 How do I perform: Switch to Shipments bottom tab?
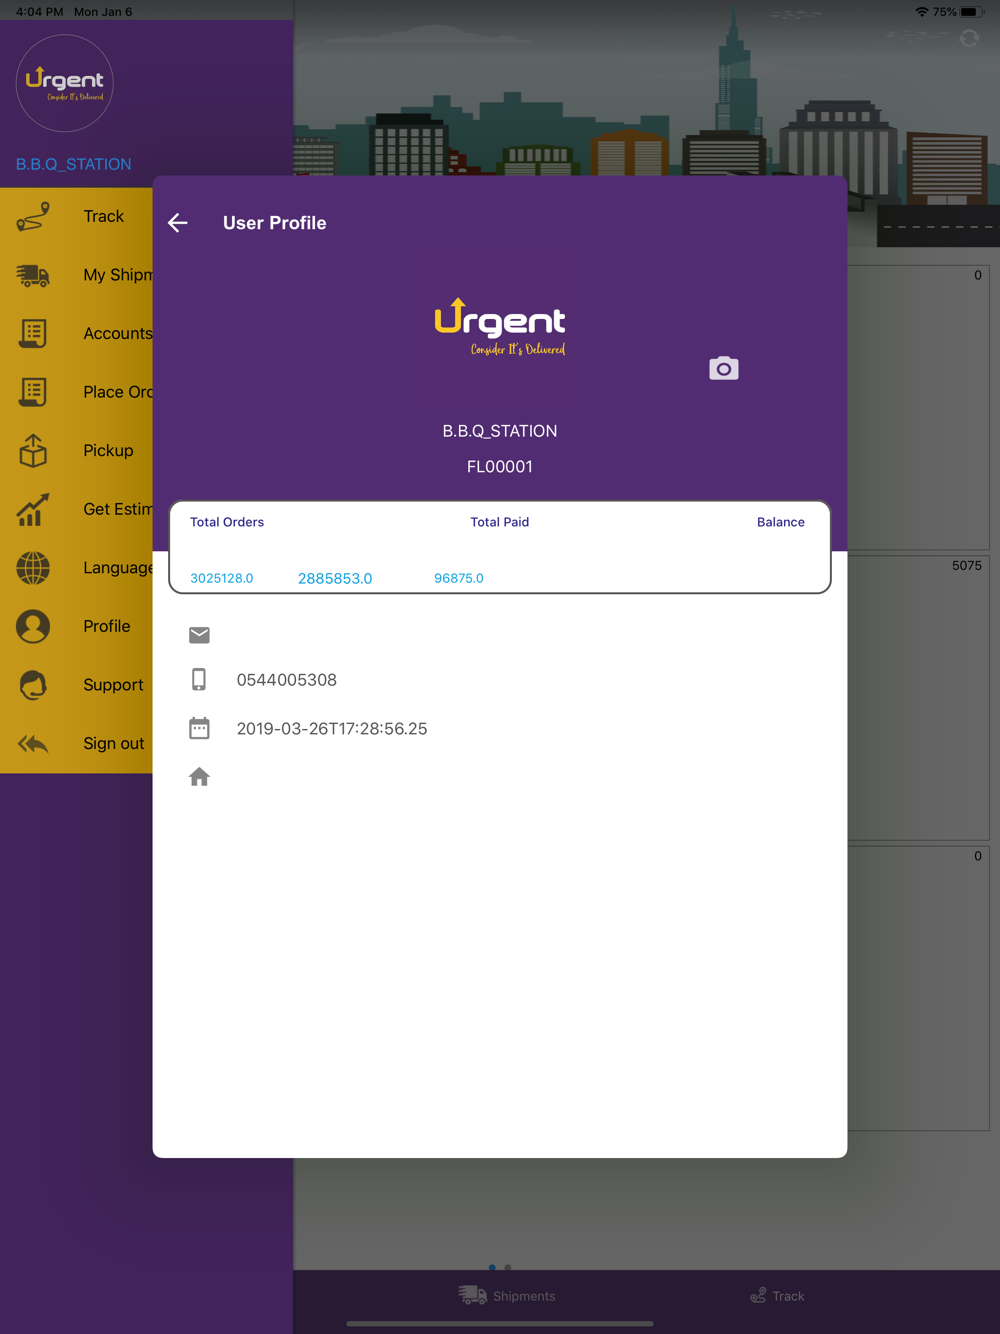tap(507, 1296)
